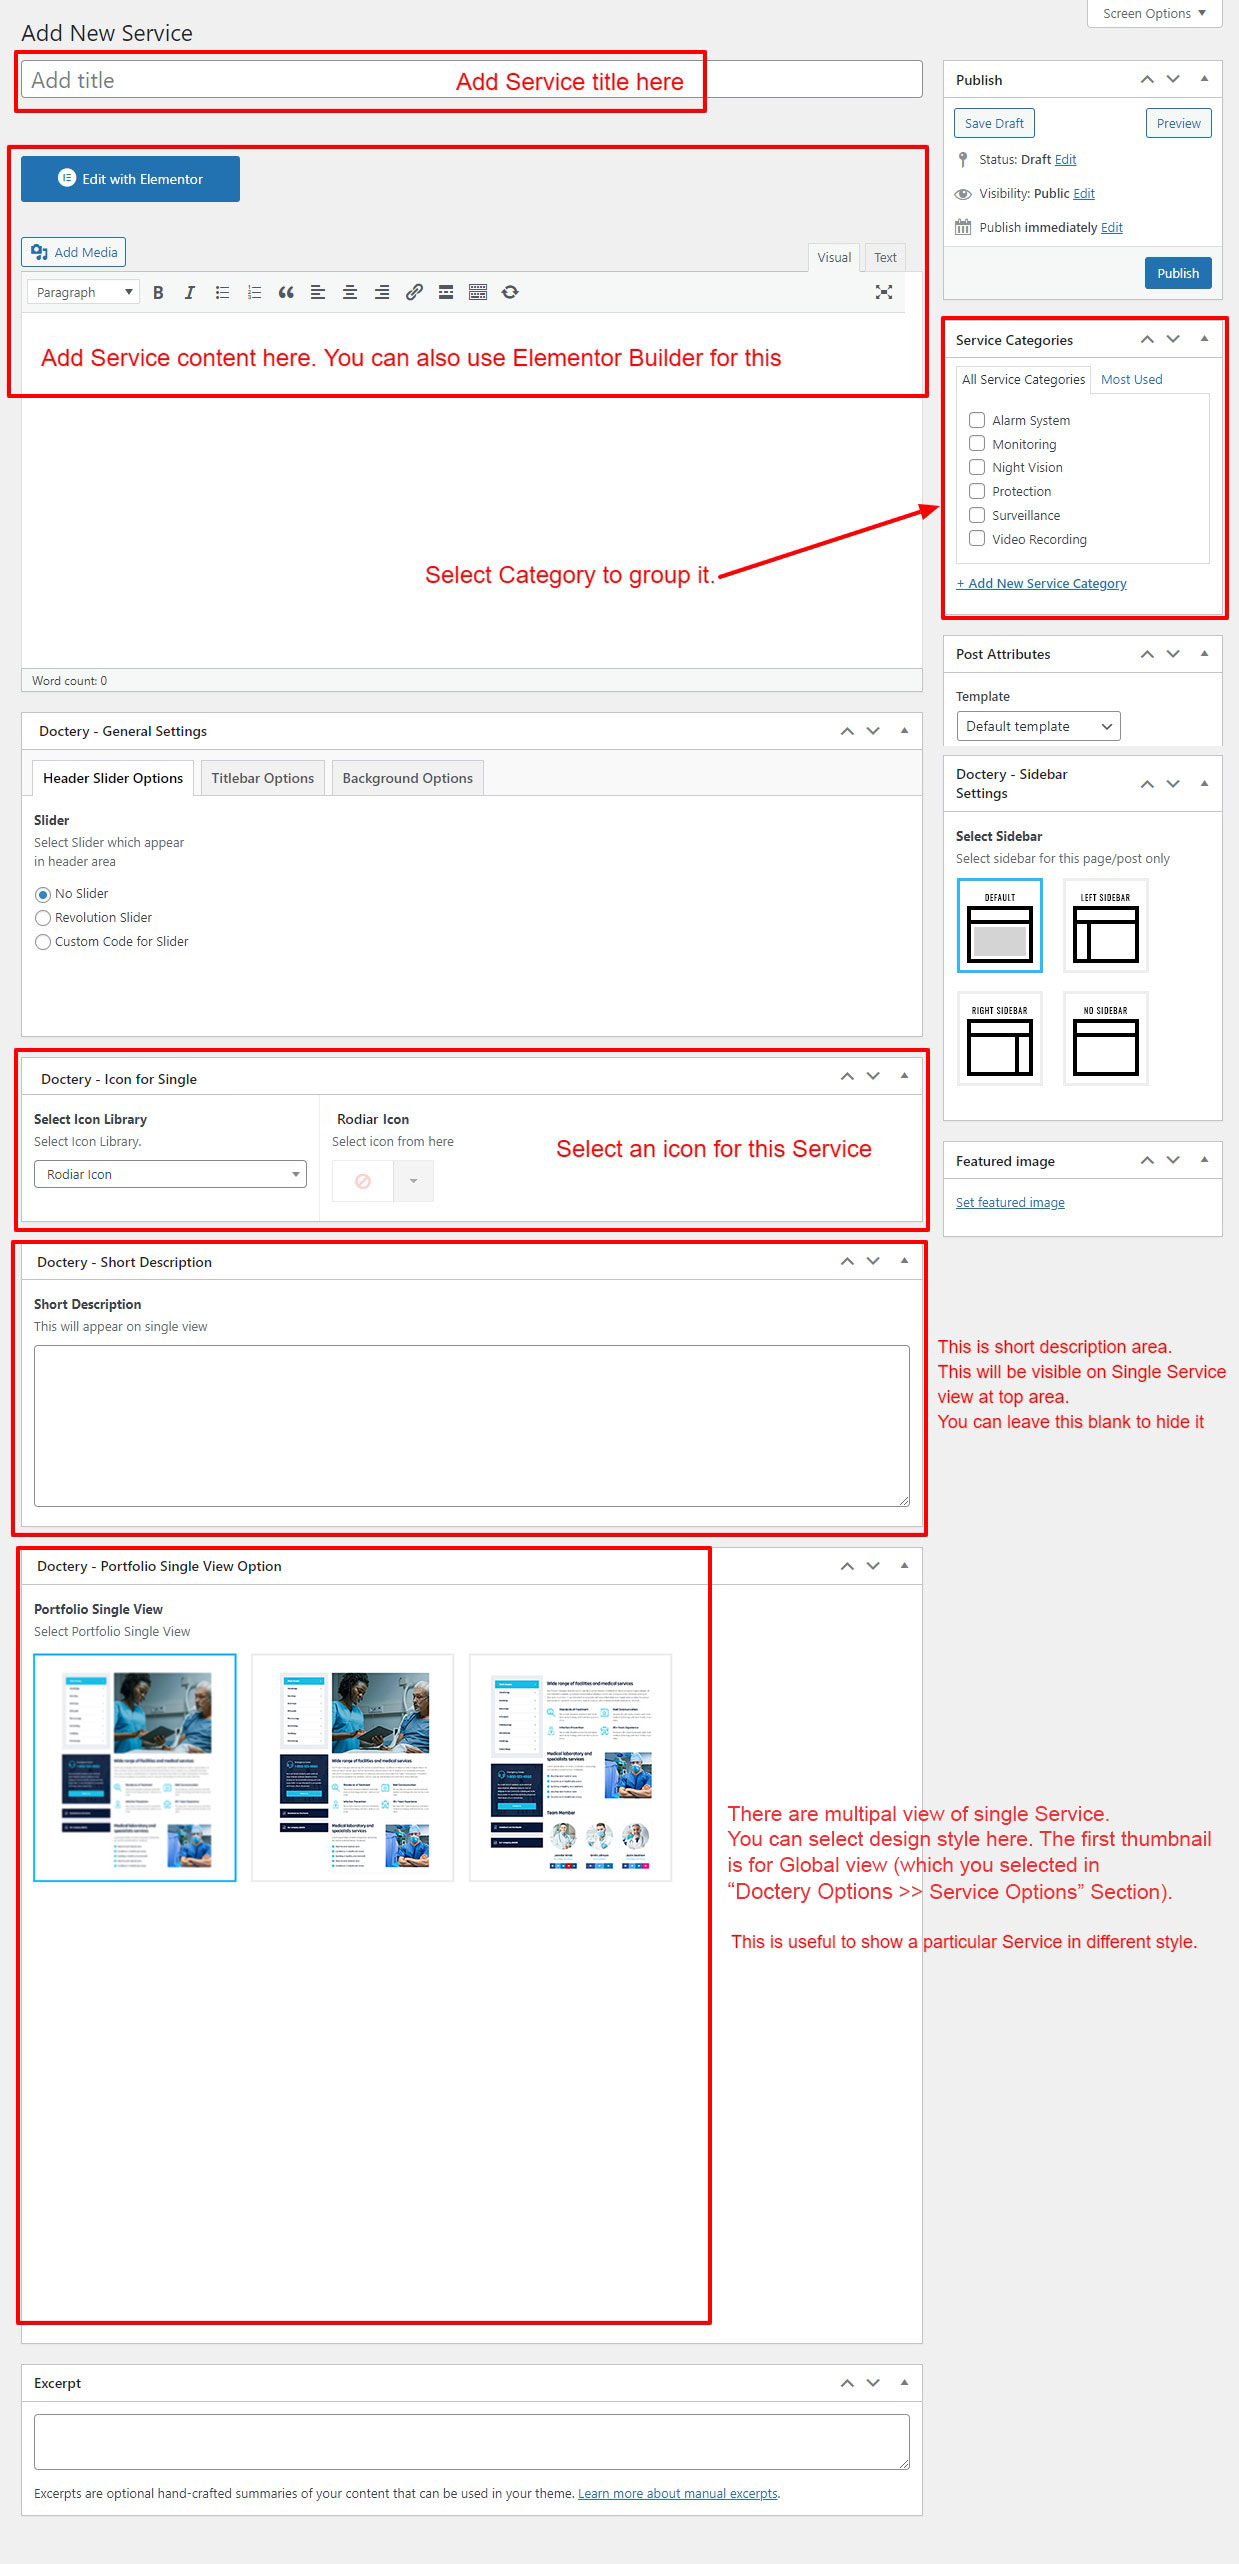Toggle bold formatting in editor toolbar

coord(158,292)
